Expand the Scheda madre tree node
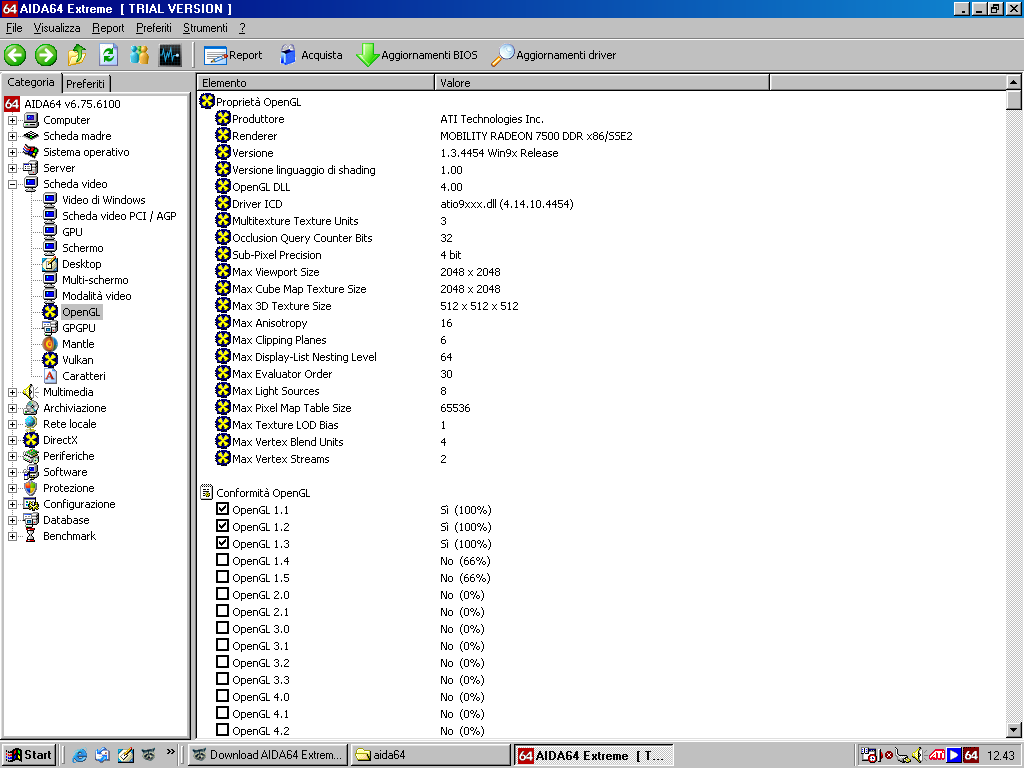 (x=12, y=136)
